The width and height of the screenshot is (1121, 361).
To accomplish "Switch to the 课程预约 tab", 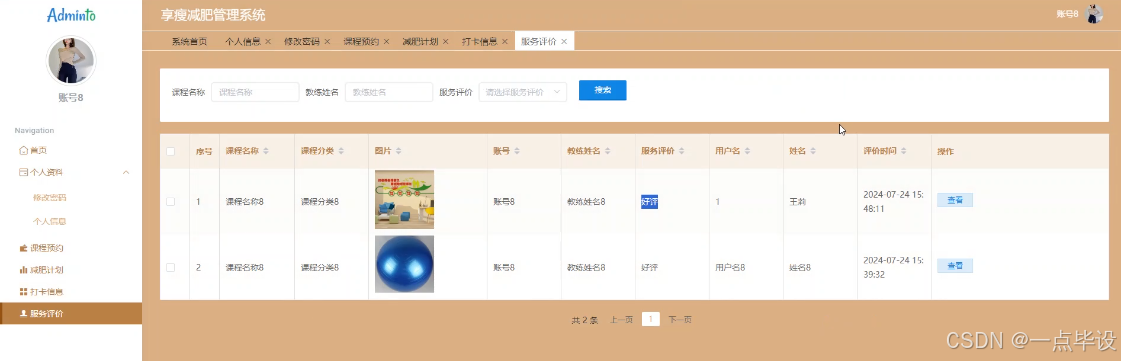I will (361, 41).
